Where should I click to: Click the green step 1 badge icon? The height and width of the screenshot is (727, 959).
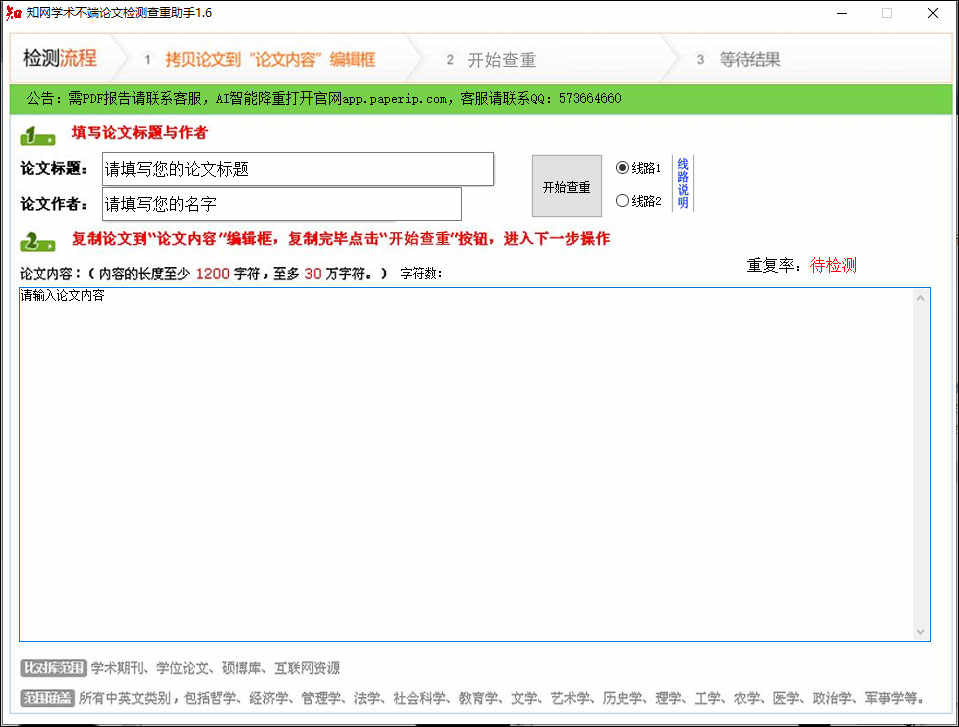[x=38, y=136]
